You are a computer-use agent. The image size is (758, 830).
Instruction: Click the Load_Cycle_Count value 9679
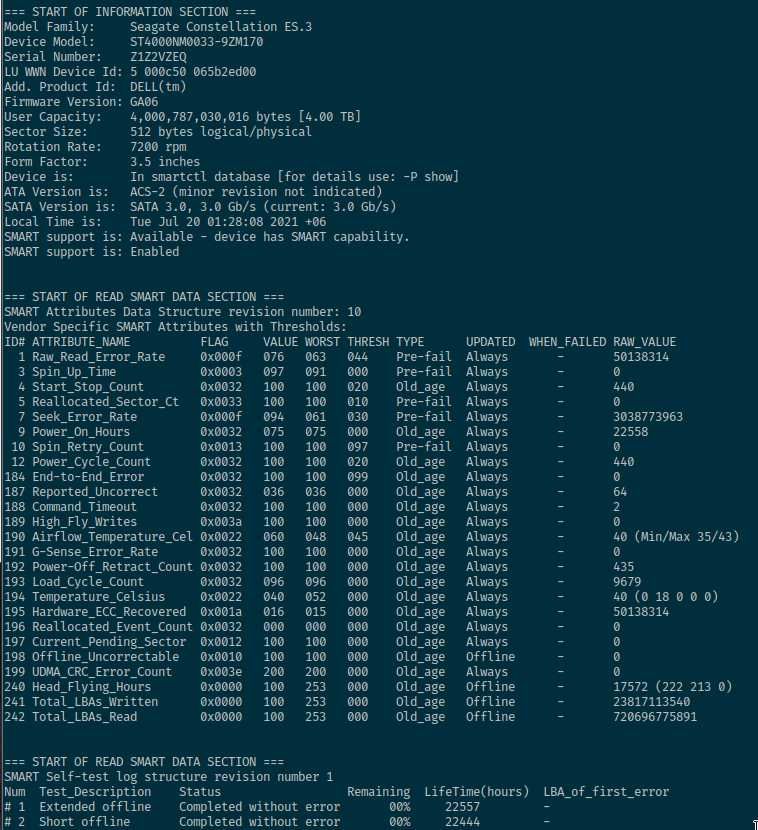[x=627, y=582]
